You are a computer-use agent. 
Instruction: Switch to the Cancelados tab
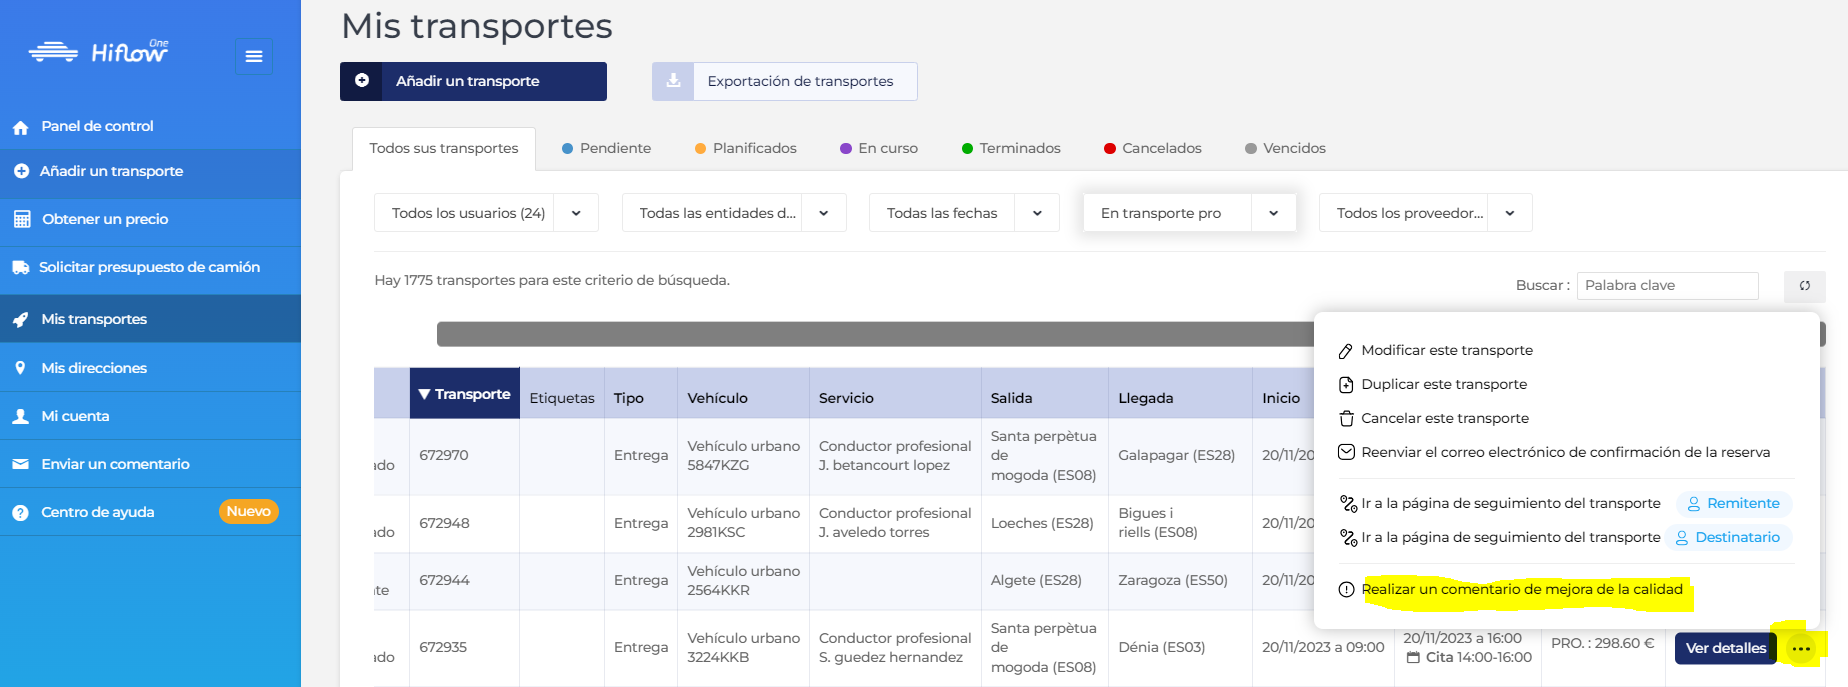click(1152, 148)
